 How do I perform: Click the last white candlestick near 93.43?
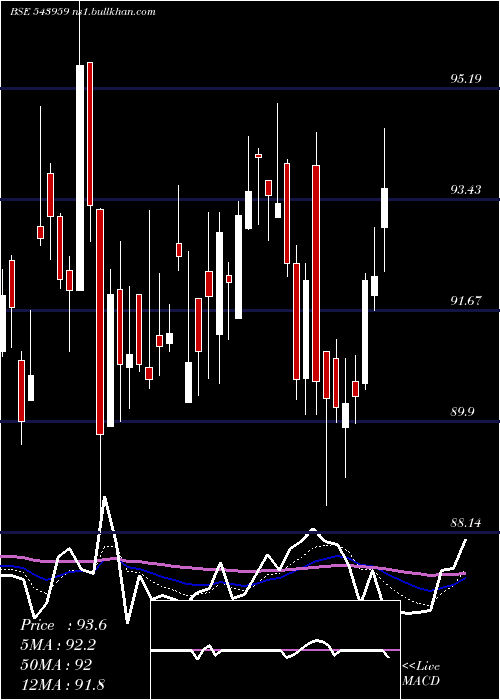point(384,208)
